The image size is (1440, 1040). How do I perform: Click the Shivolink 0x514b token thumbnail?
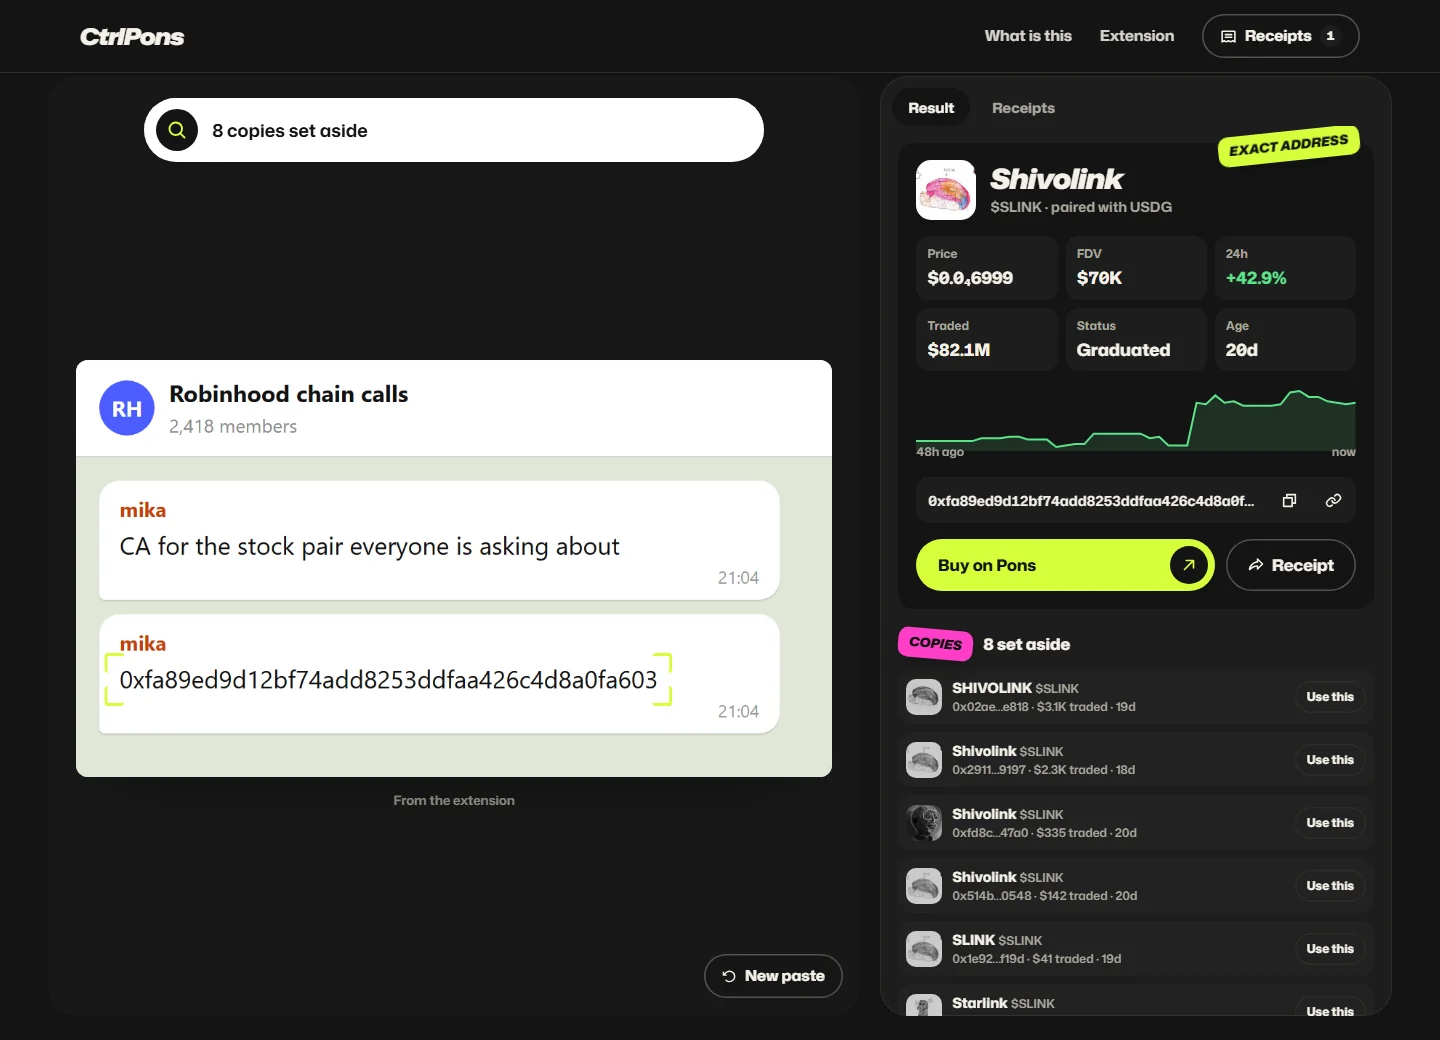click(924, 886)
